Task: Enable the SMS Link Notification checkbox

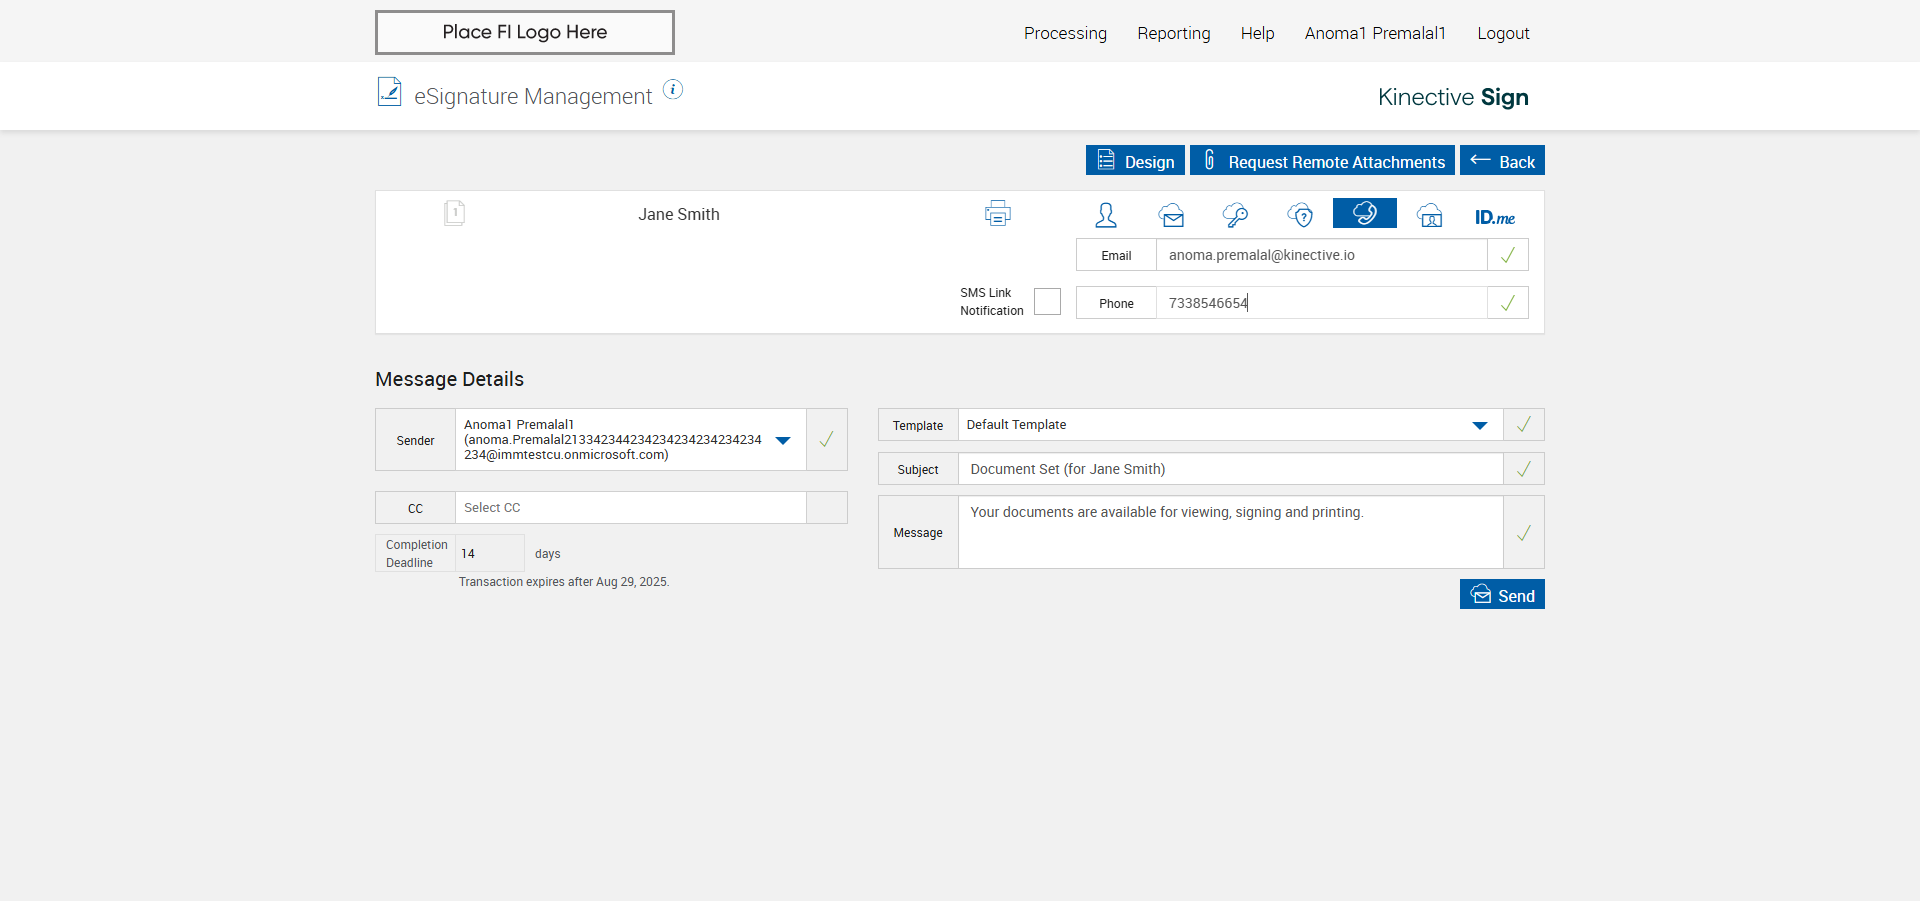Action: (x=1047, y=302)
